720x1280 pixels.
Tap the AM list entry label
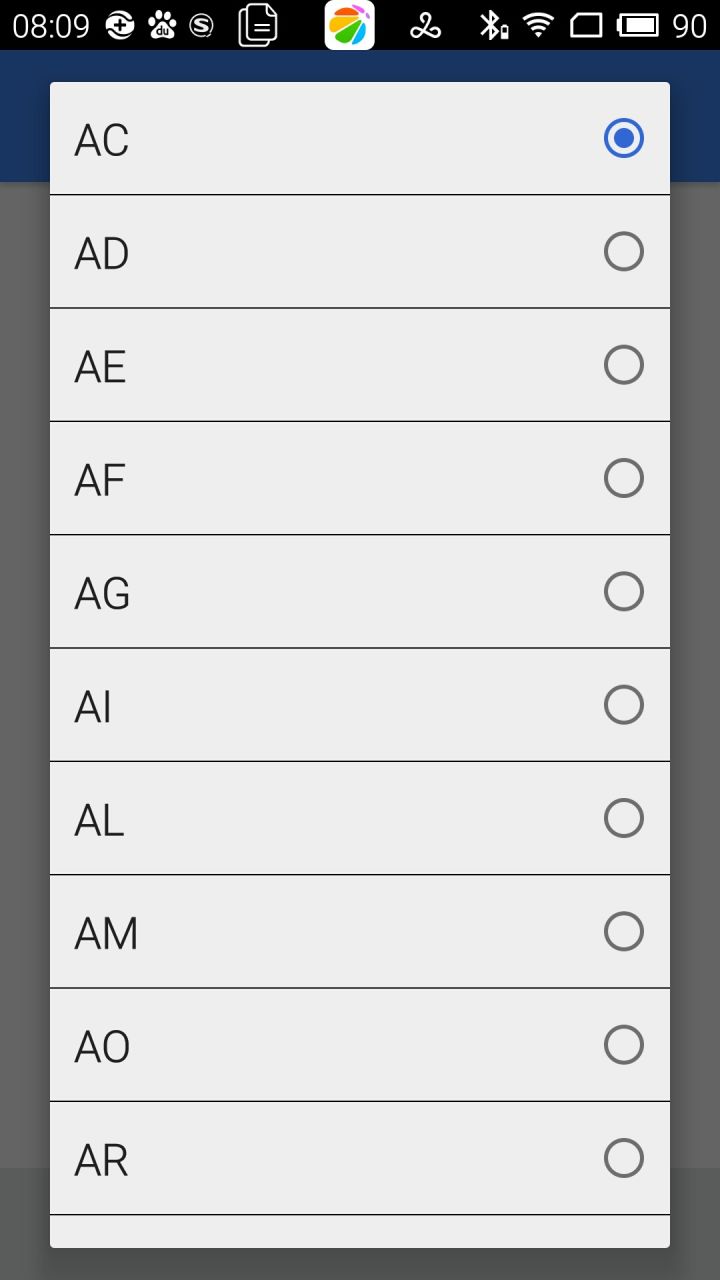[106, 934]
